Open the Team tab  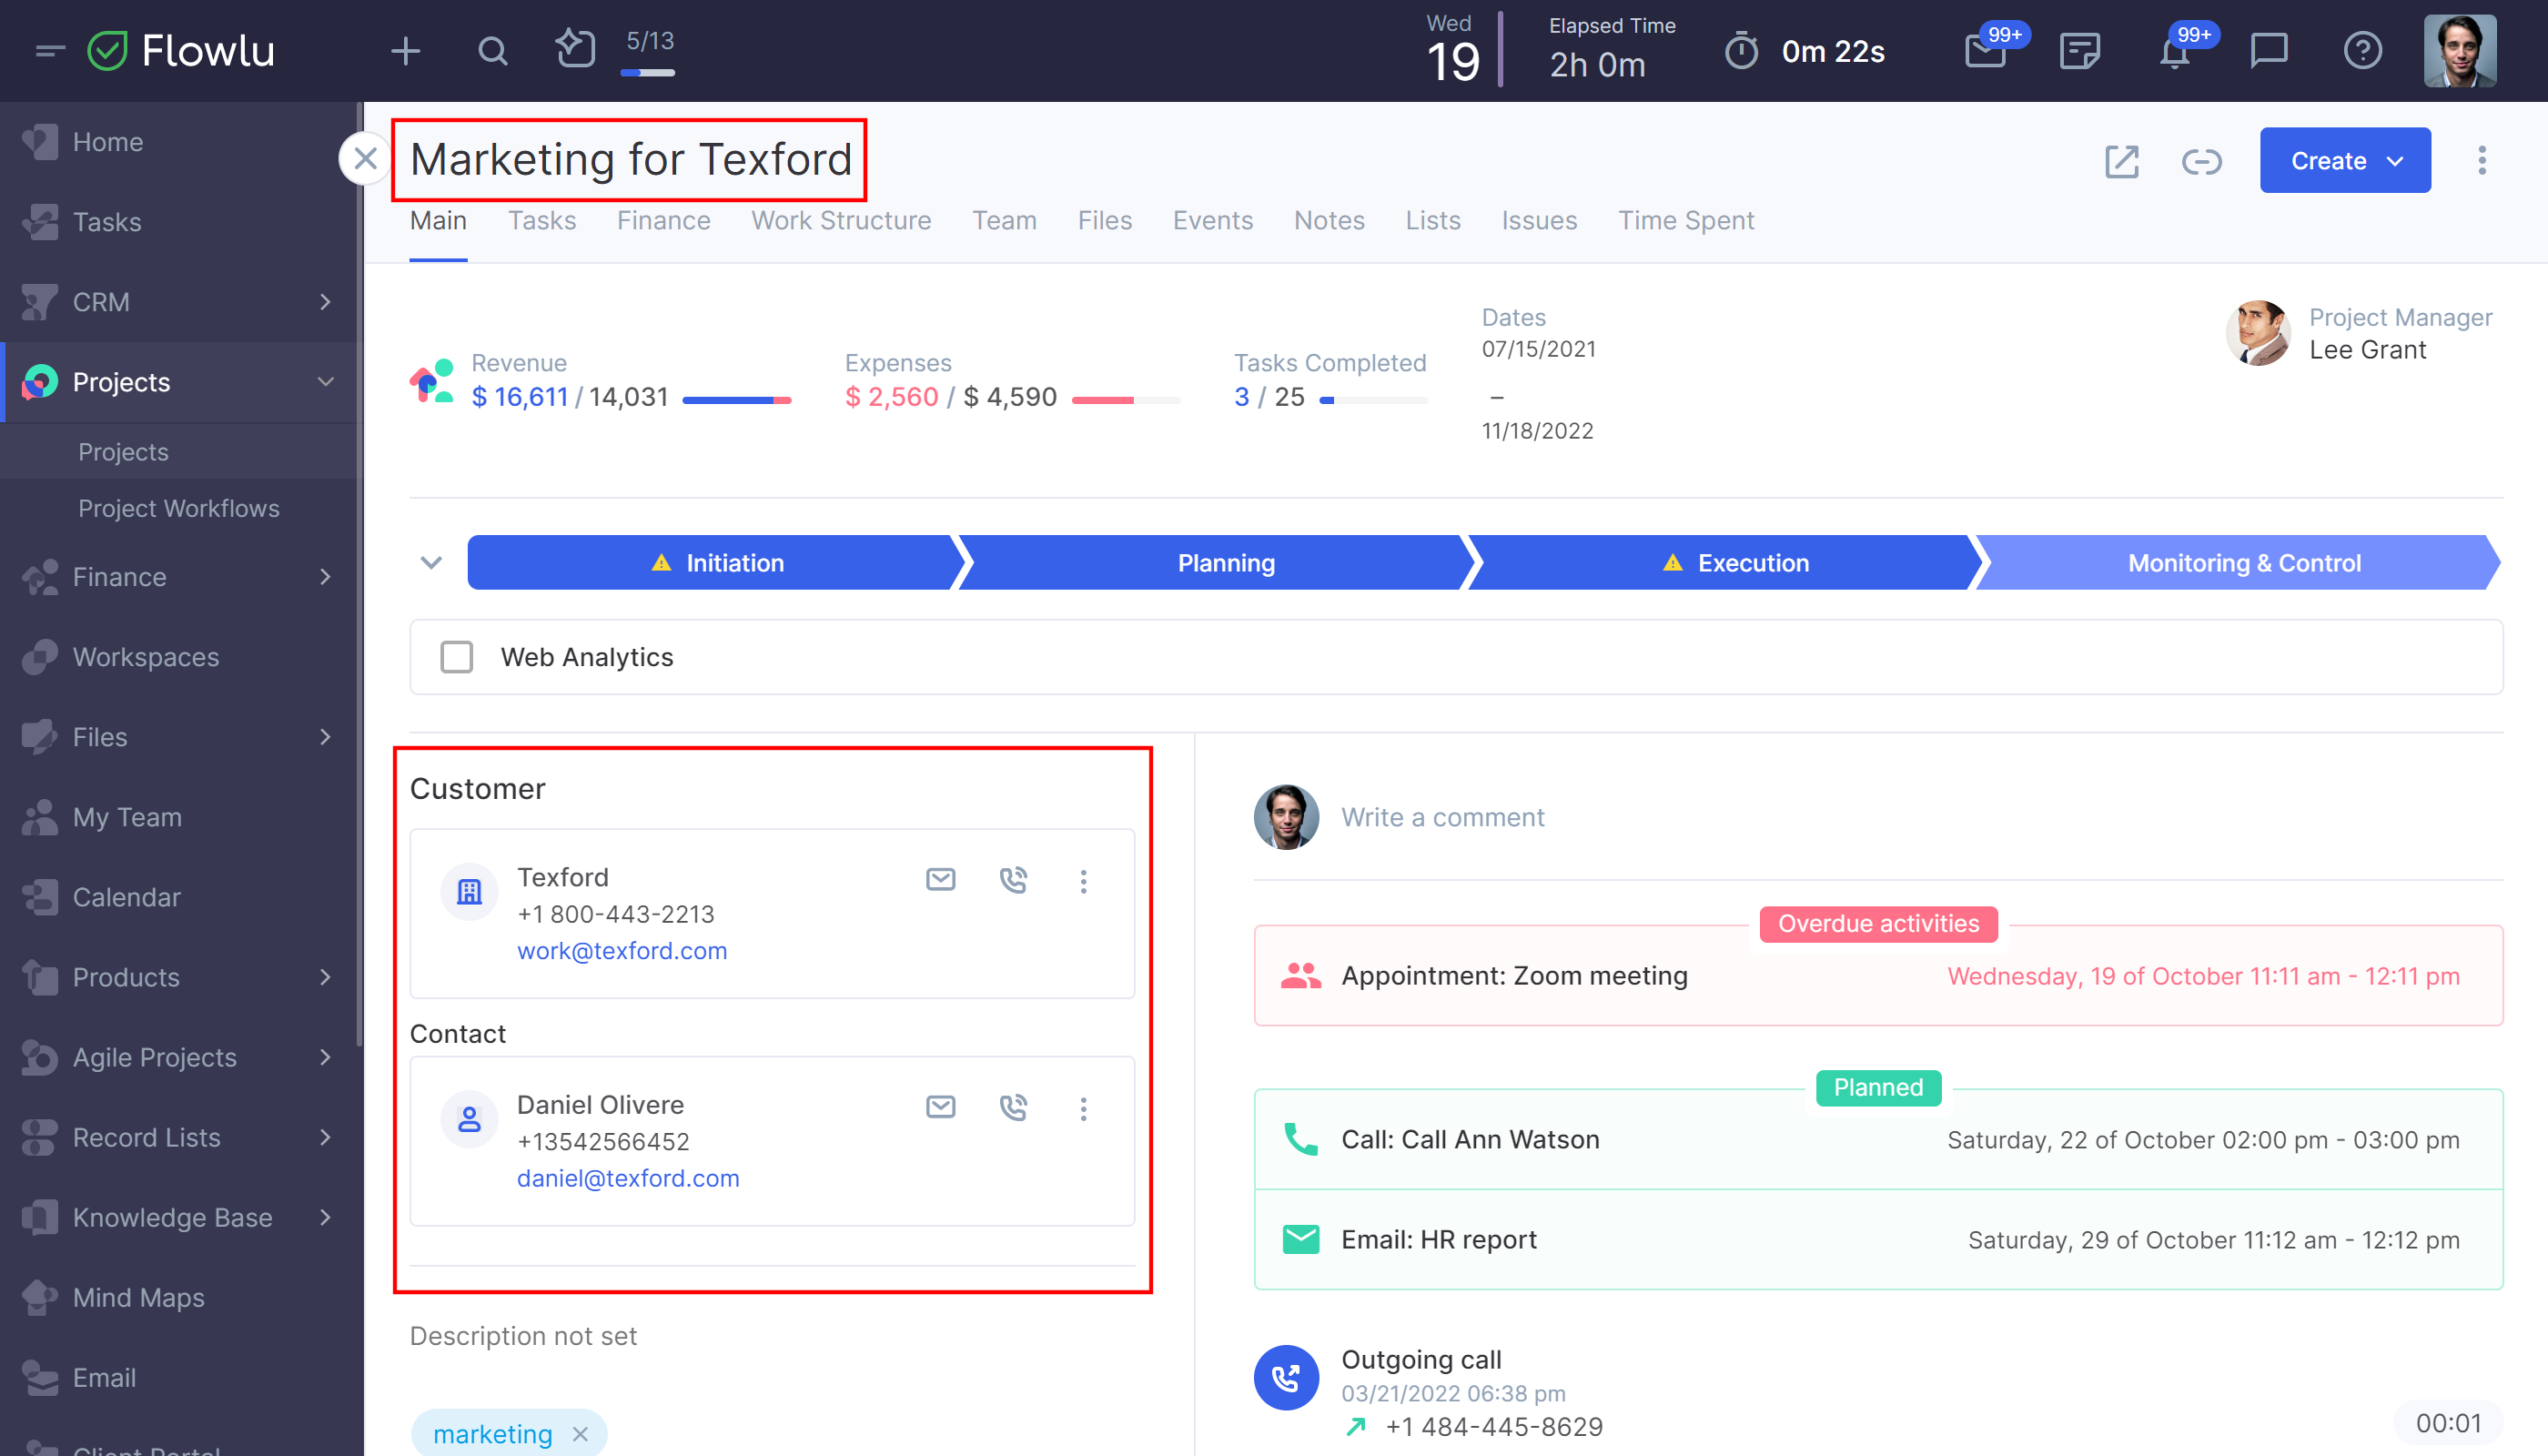[x=1004, y=220]
